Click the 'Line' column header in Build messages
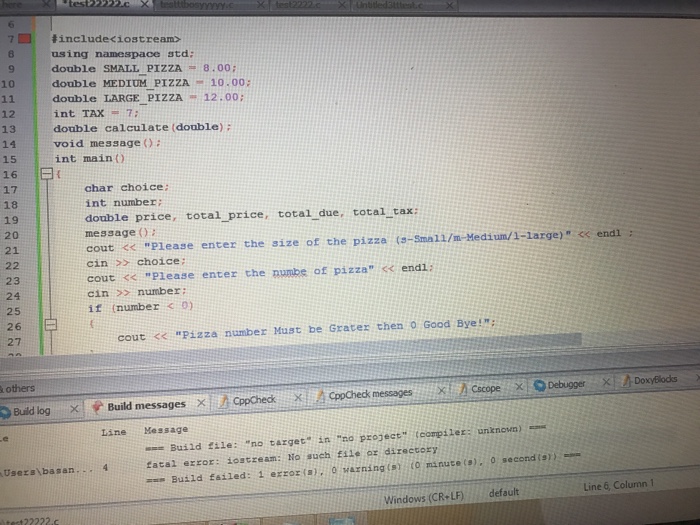This screenshot has height=525, width=700. 113,432
